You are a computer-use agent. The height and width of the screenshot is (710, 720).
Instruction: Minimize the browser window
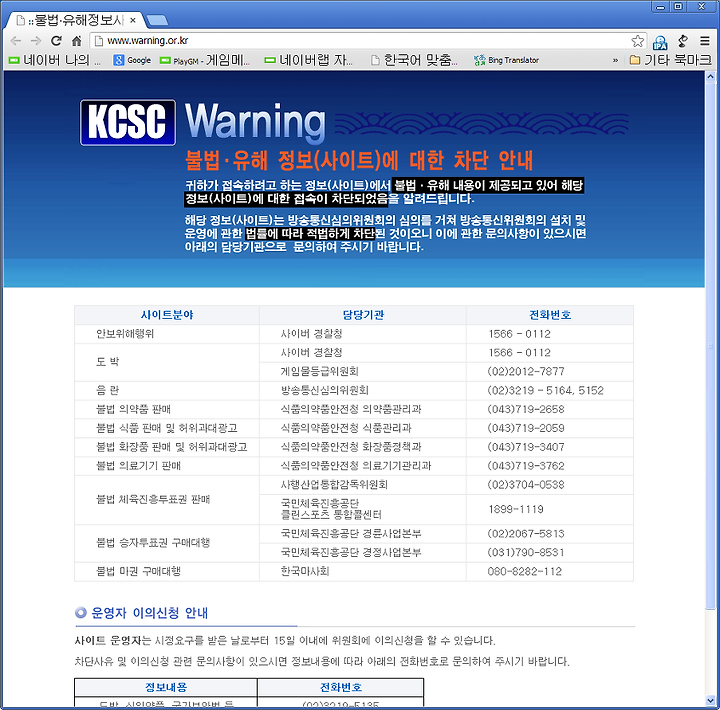(x=660, y=6)
